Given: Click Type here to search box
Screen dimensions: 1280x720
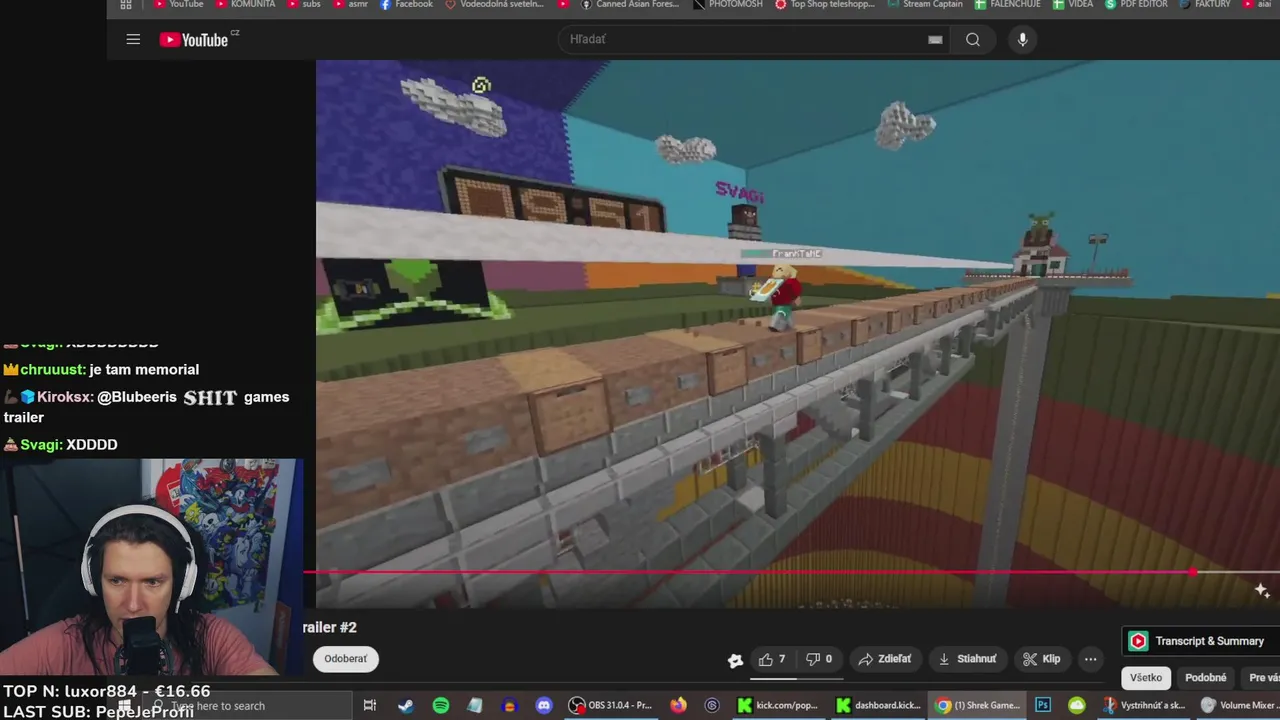Looking at the screenshot, I should (x=250, y=705).
